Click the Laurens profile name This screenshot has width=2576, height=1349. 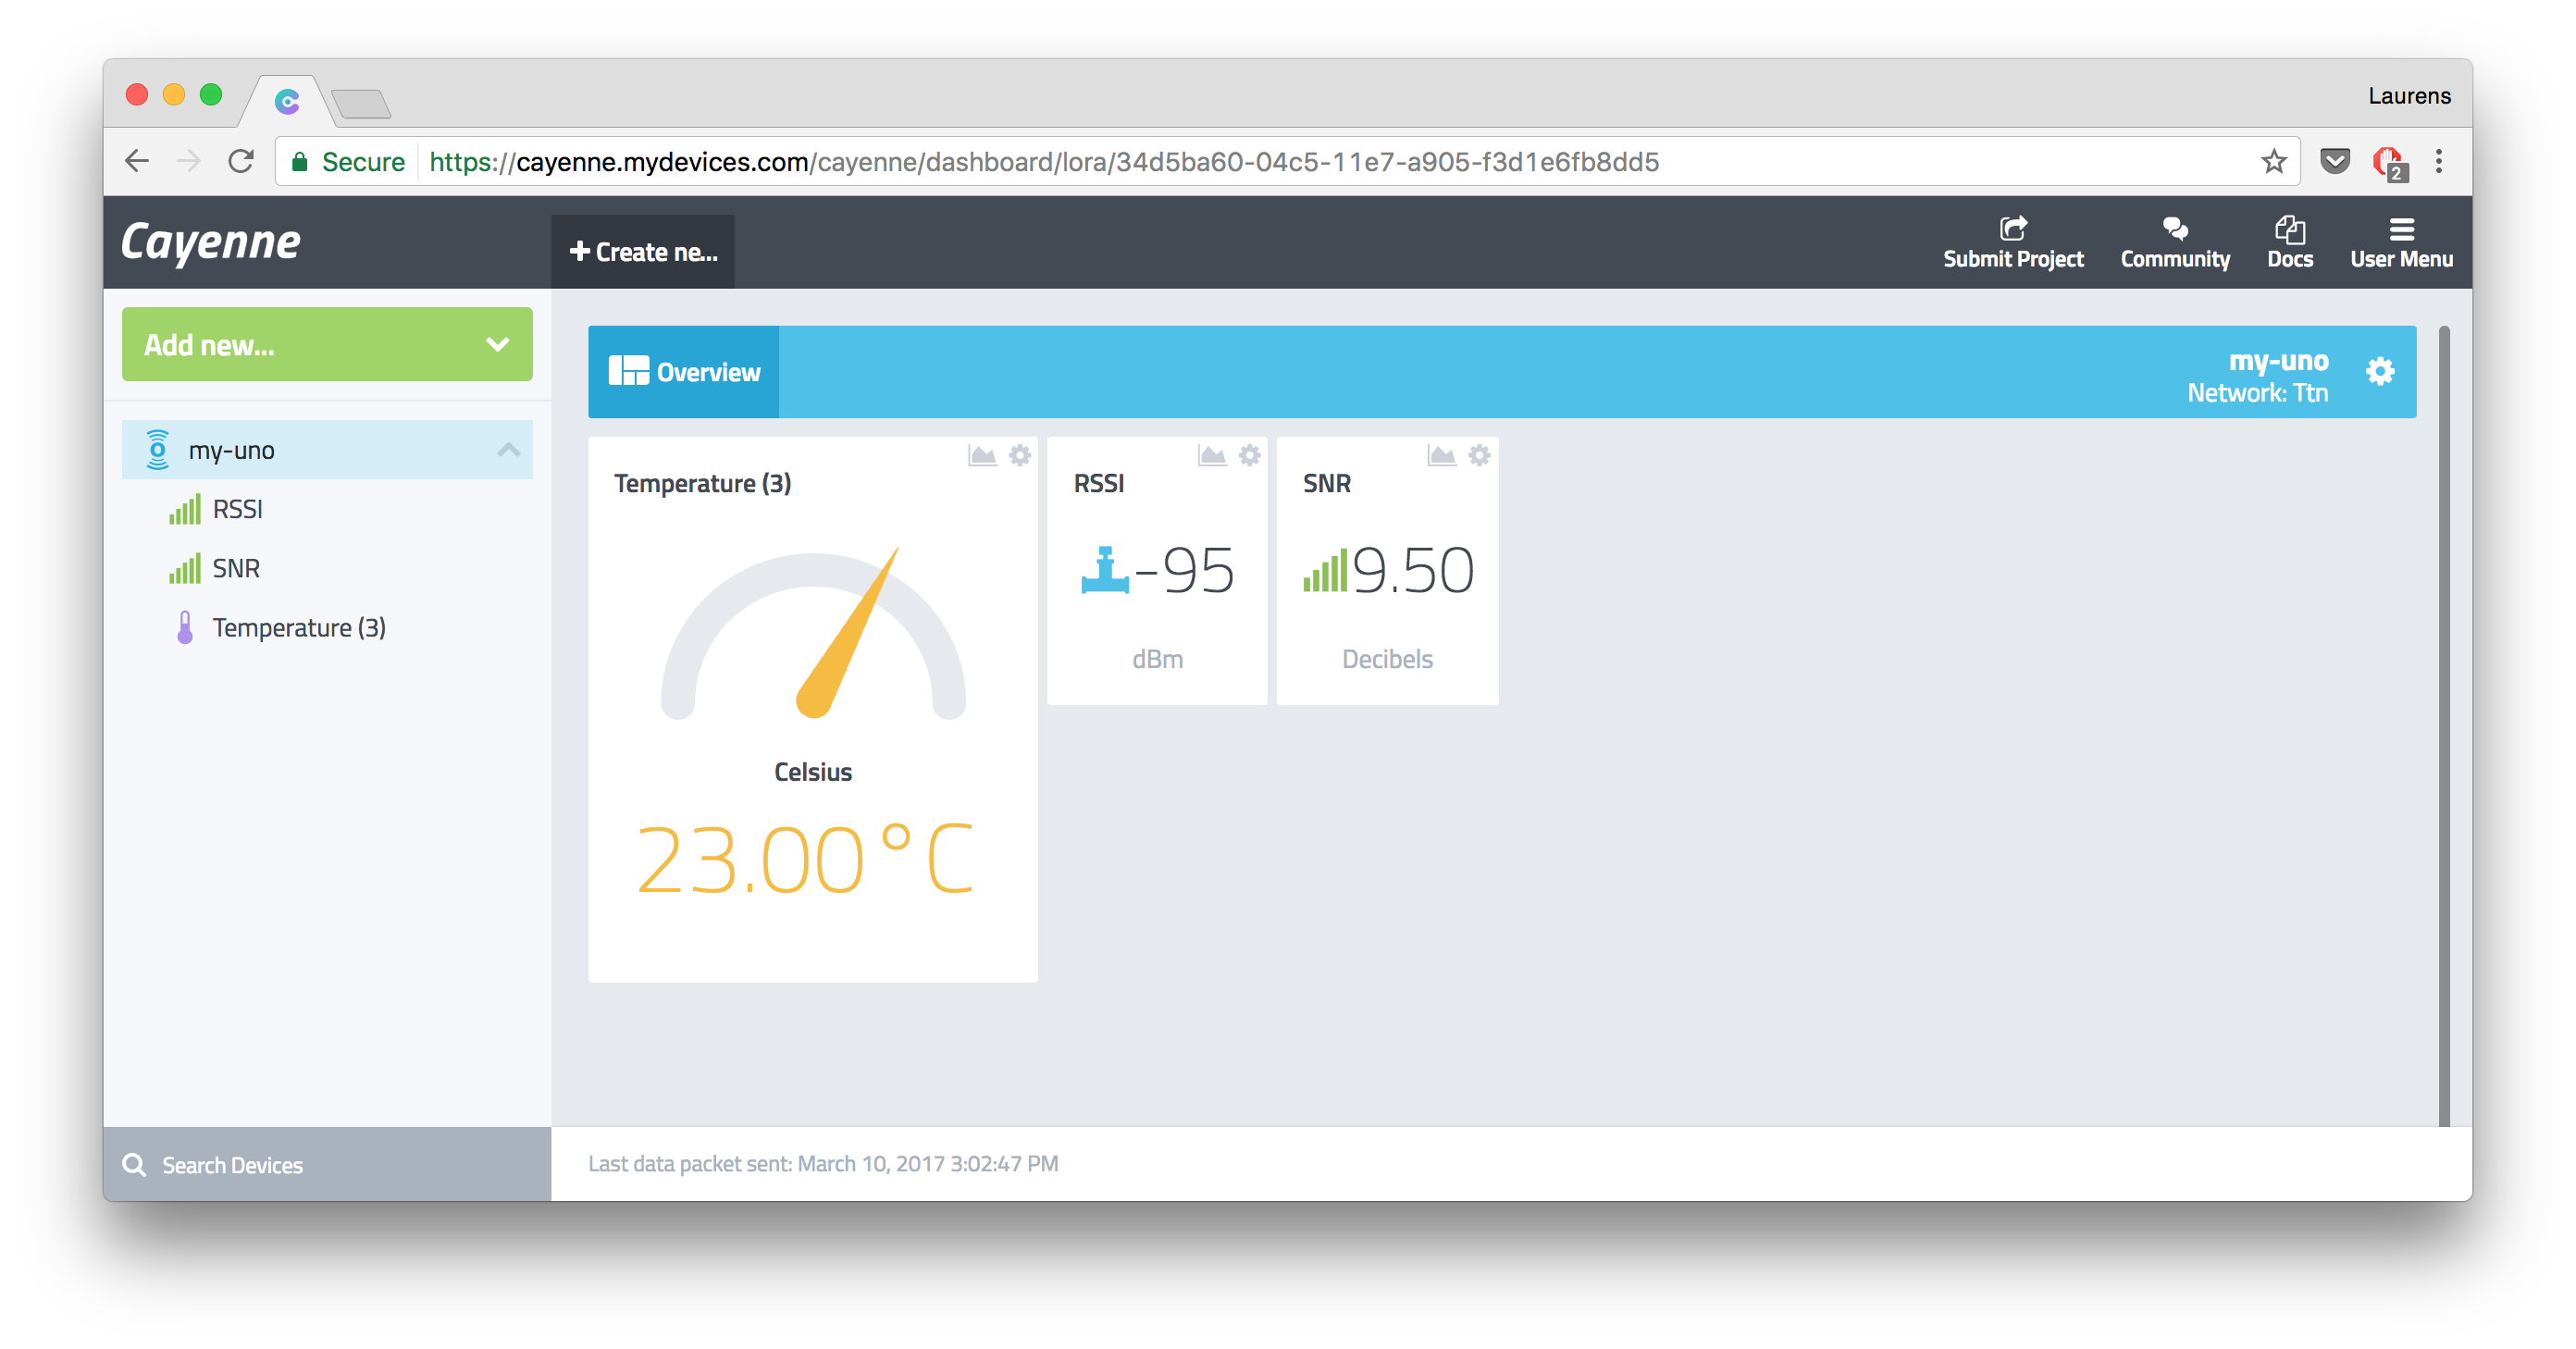pos(2409,96)
